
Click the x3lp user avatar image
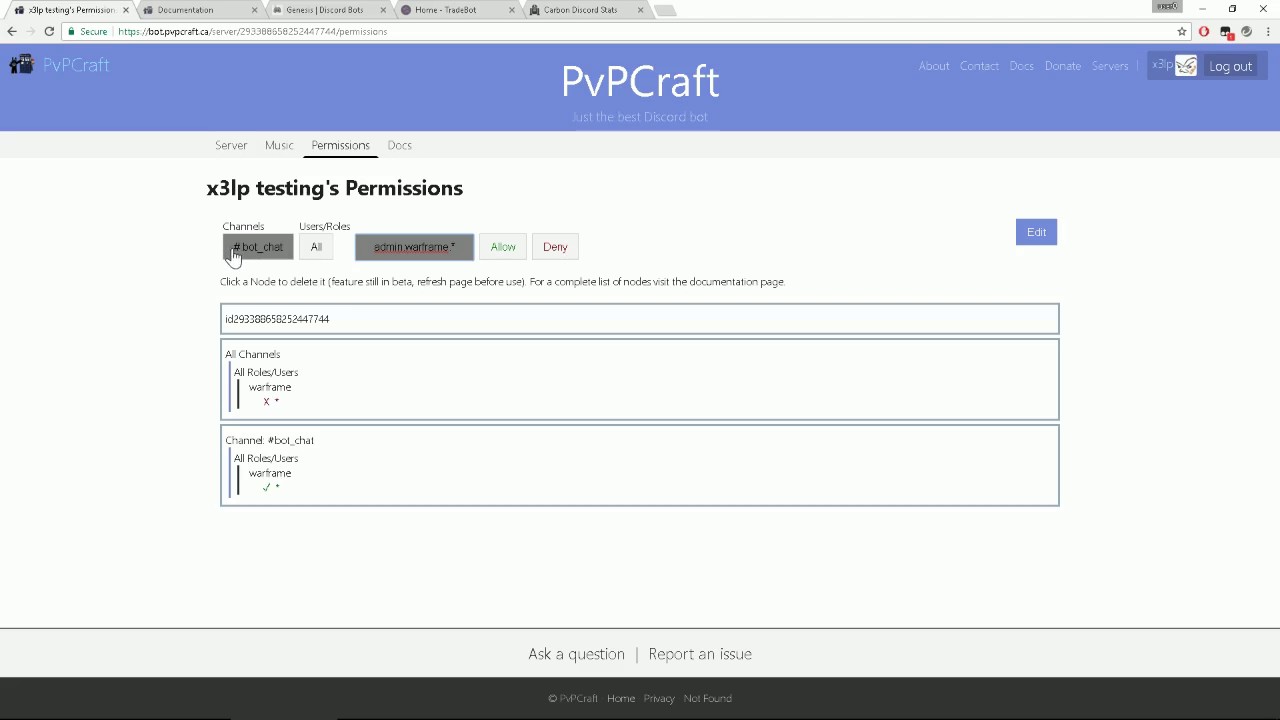click(1186, 66)
